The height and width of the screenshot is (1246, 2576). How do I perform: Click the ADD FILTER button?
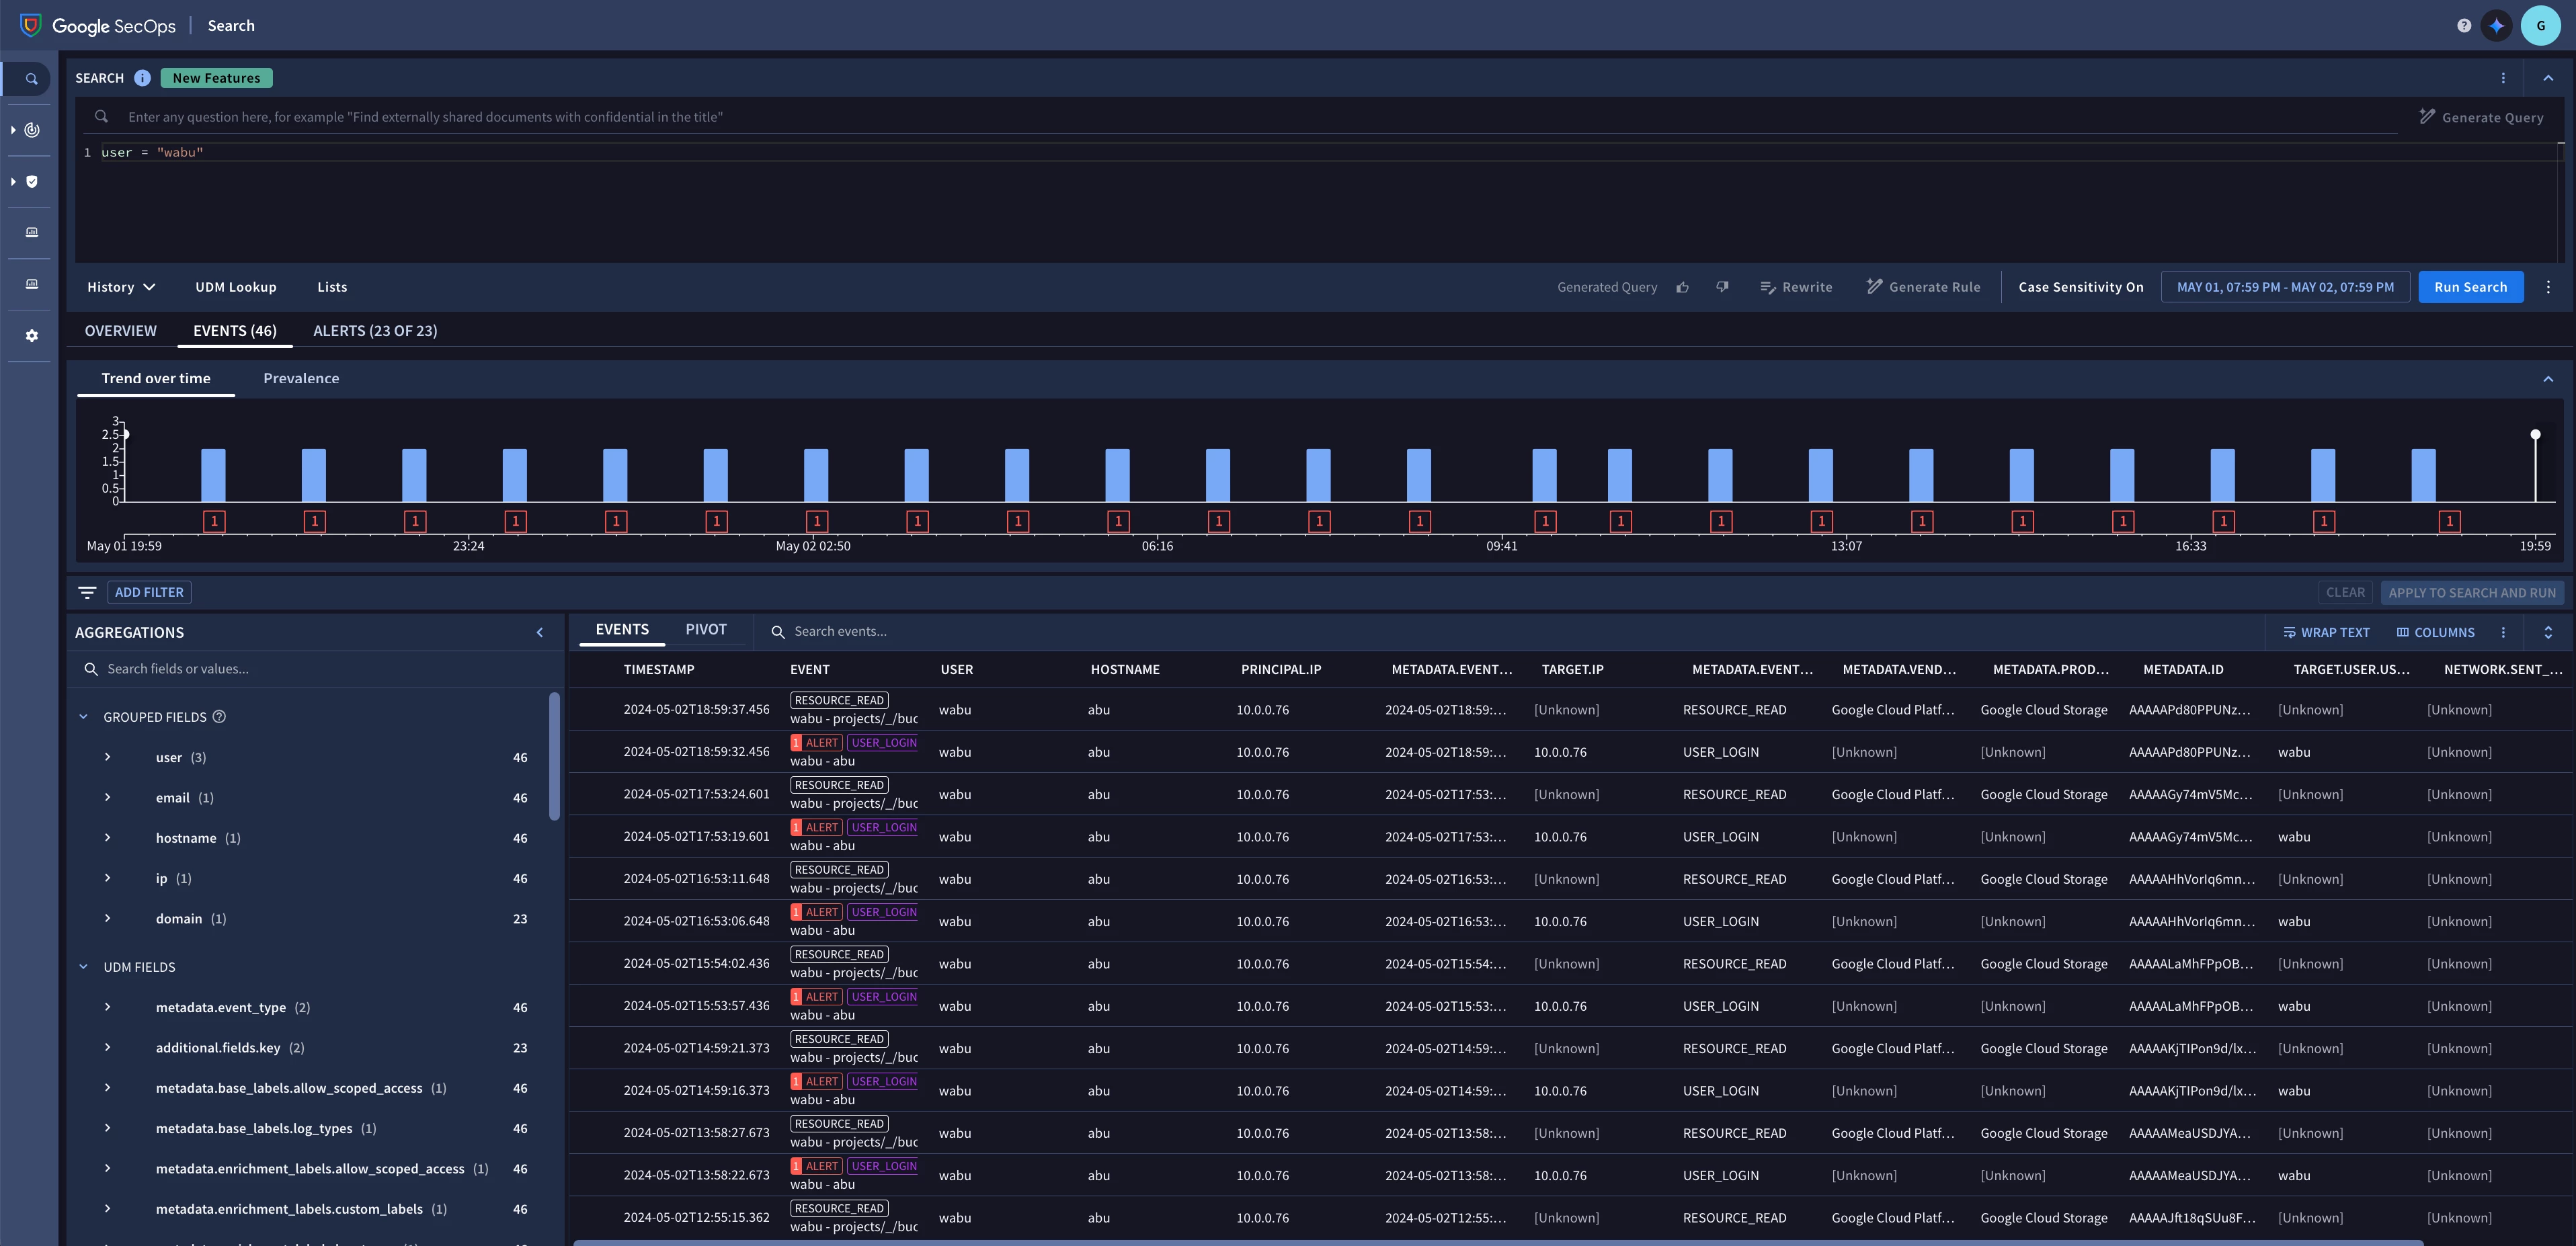click(149, 593)
